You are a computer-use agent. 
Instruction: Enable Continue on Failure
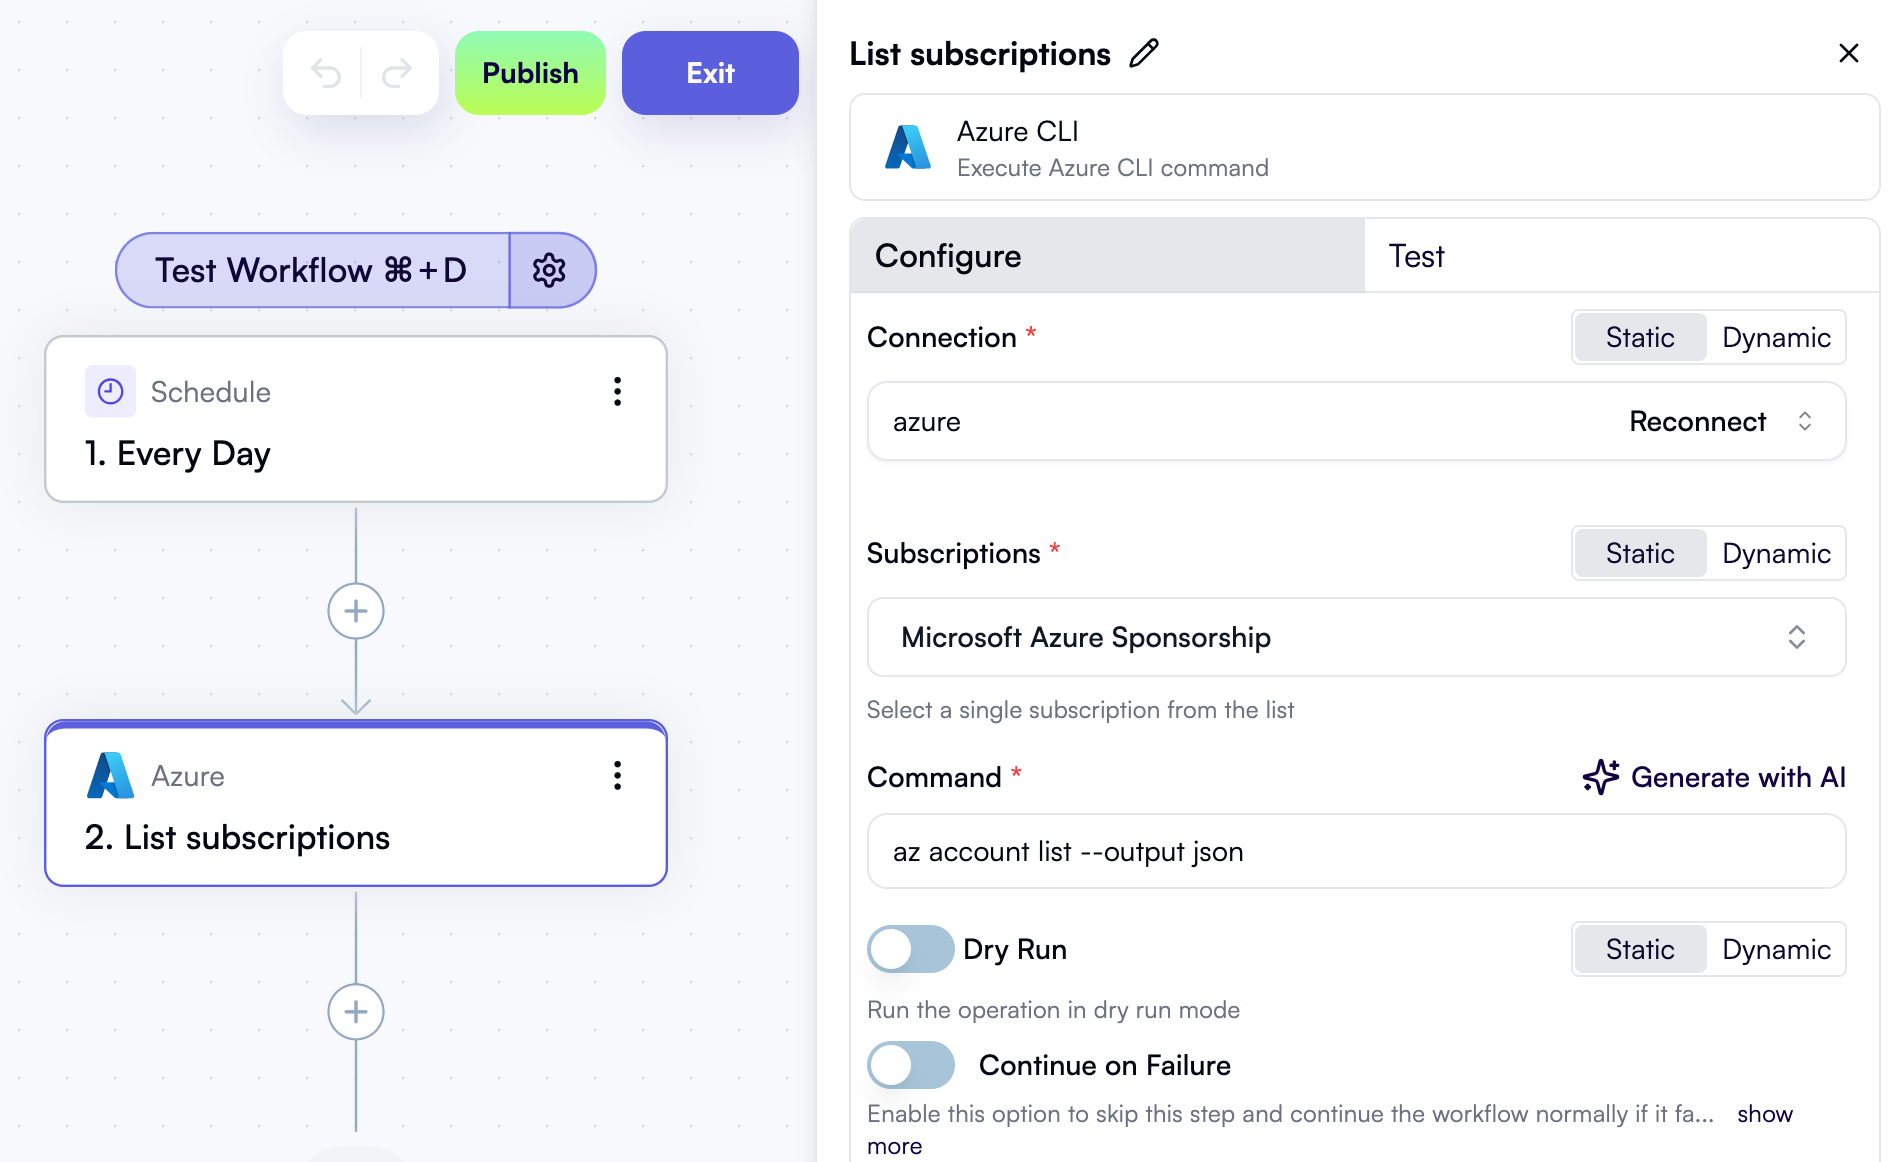tap(910, 1065)
